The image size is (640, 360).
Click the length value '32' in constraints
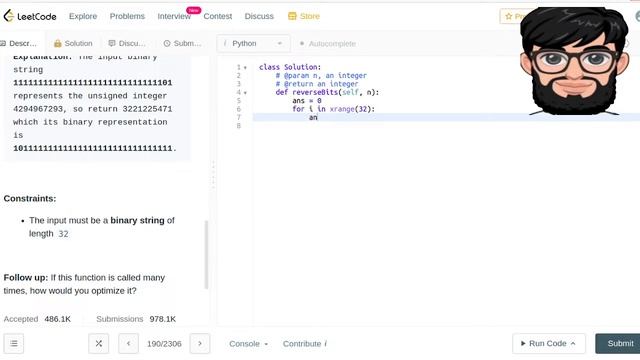click(x=63, y=234)
